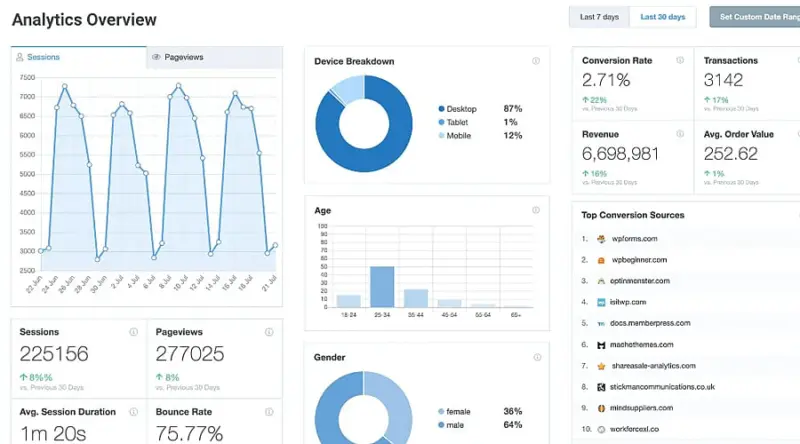Viewport: 800px width, 444px height.
Task: Click the Avg. Session Duration info icon
Action: [134, 412]
